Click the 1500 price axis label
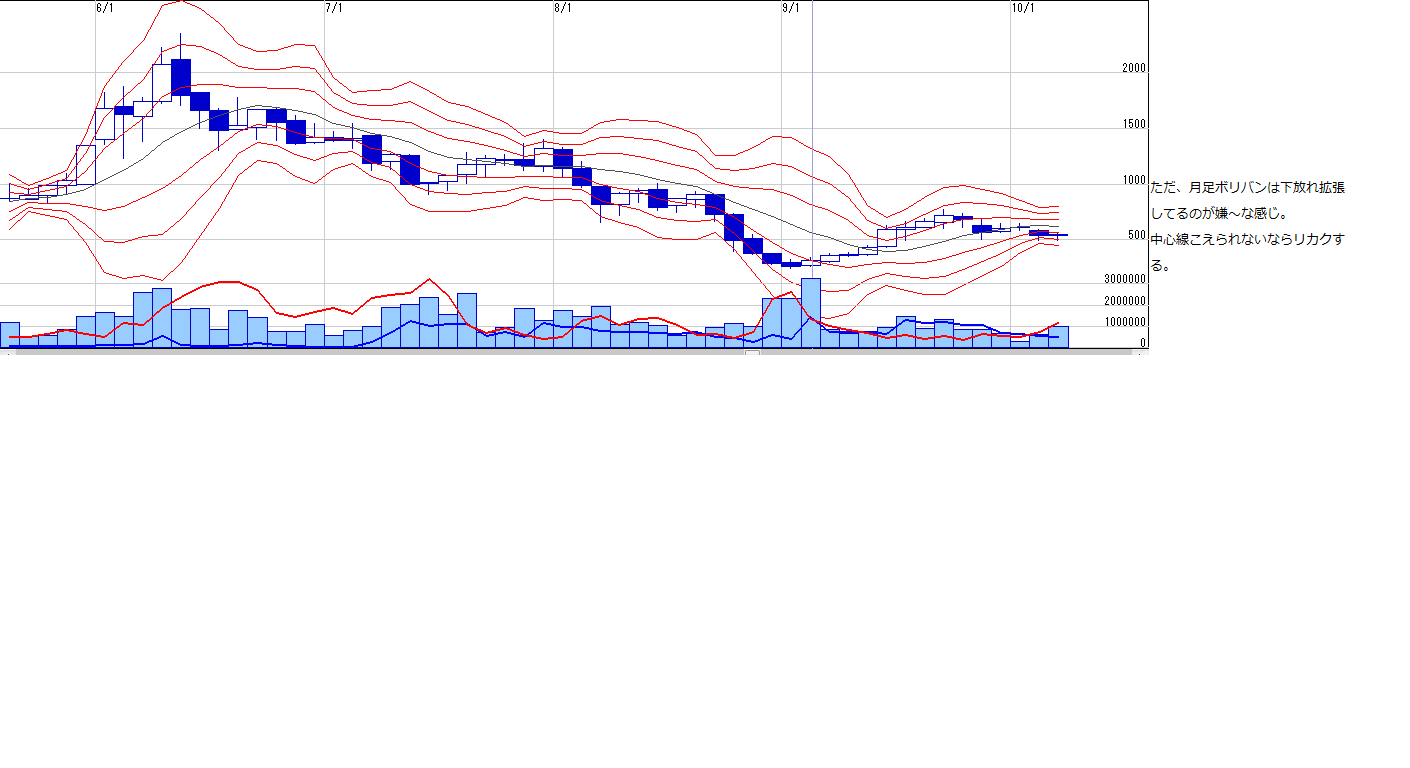This screenshot has height=768, width=1410. pyautogui.click(x=1134, y=125)
